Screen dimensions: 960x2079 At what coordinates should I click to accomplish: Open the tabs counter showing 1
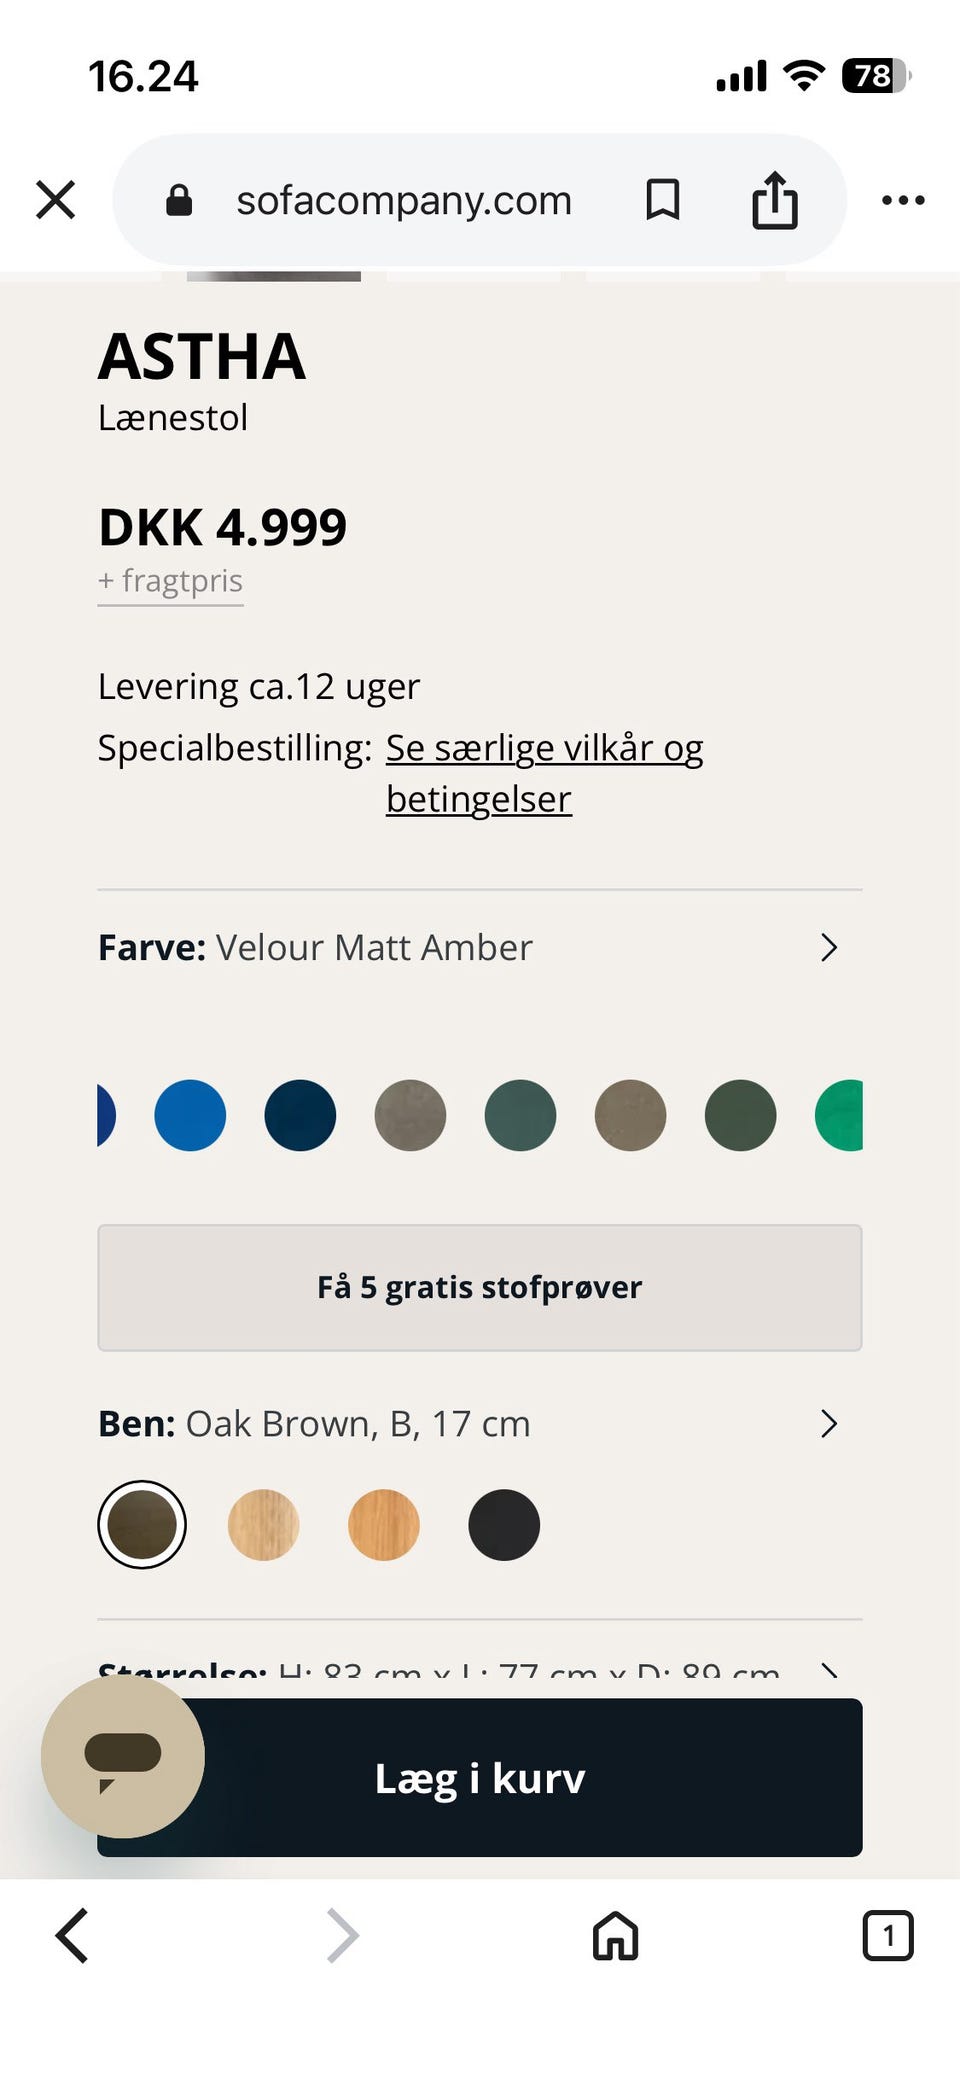click(887, 1935)
